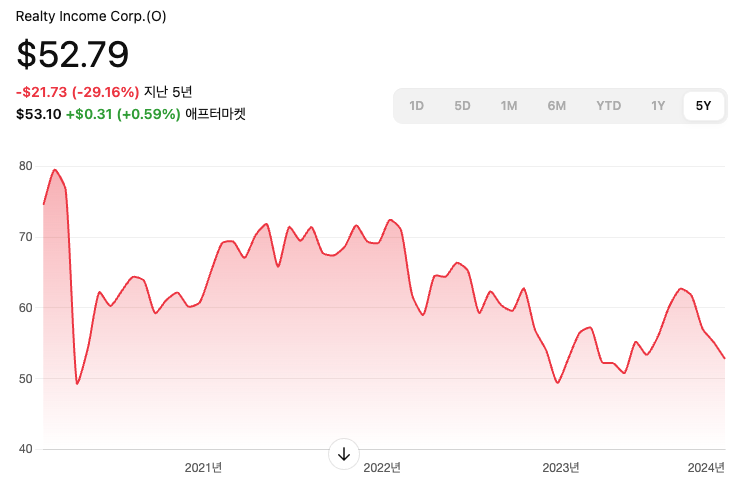Viewport: 732px width, 487px height.
Task: Select the YTD range tab
Action: tap(608, 106)
